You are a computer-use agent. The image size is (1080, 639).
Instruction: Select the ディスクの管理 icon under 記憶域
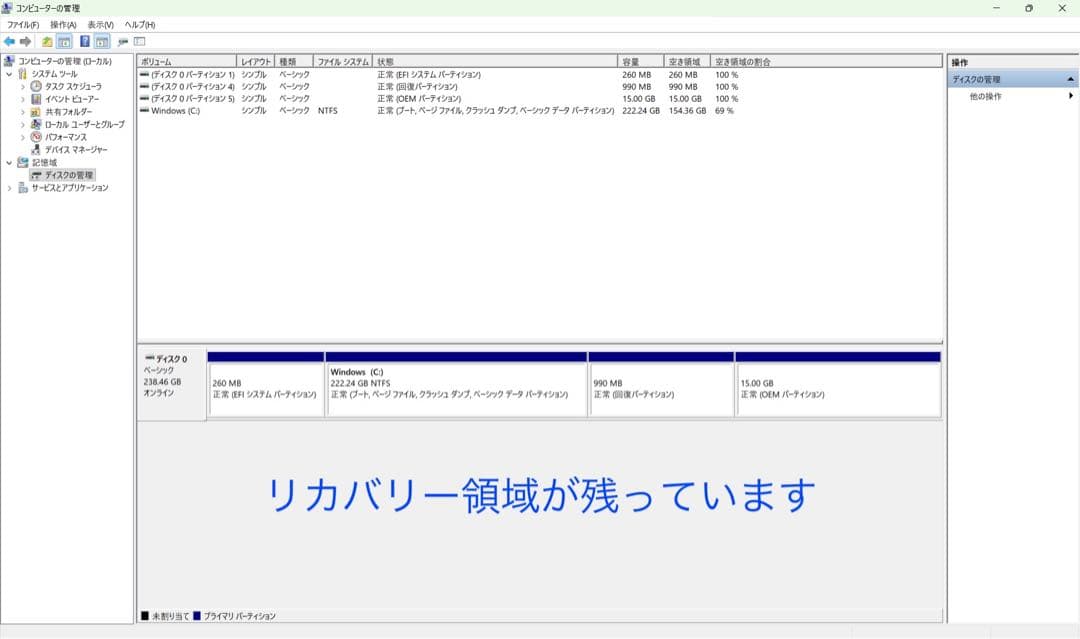tap(35, 175)
